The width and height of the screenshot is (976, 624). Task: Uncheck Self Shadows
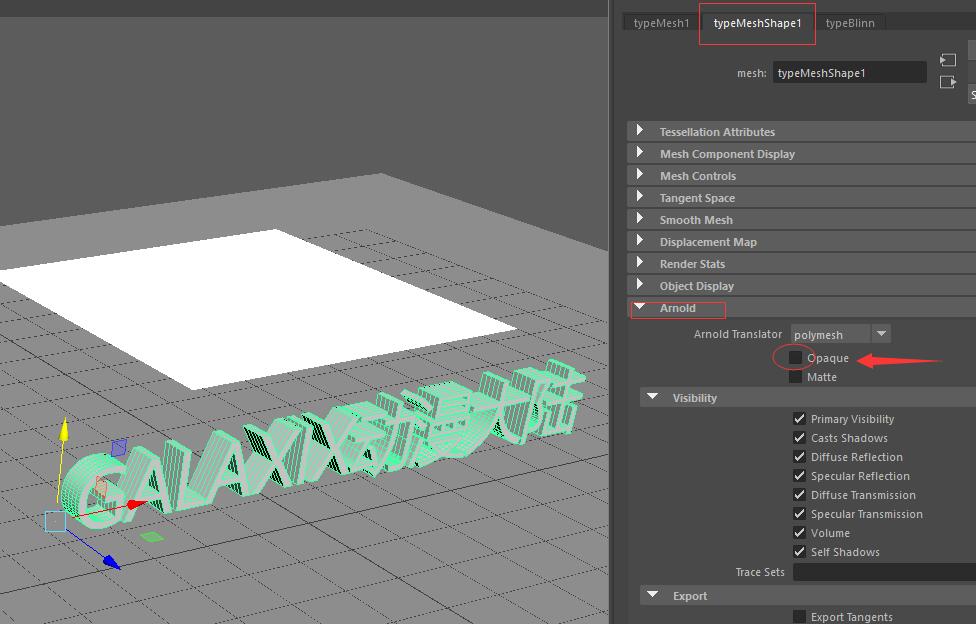(800, 552)
